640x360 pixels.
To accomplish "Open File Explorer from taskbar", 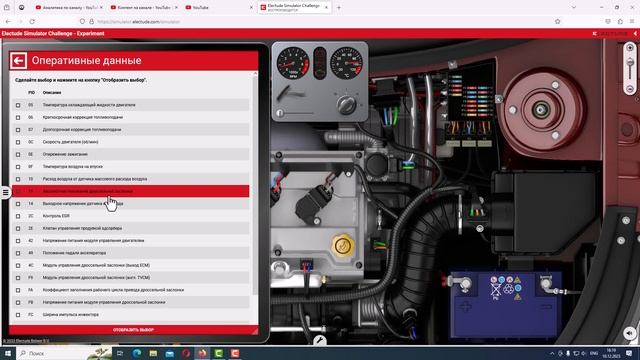I will pyautogui.click(x=153, y=353).
